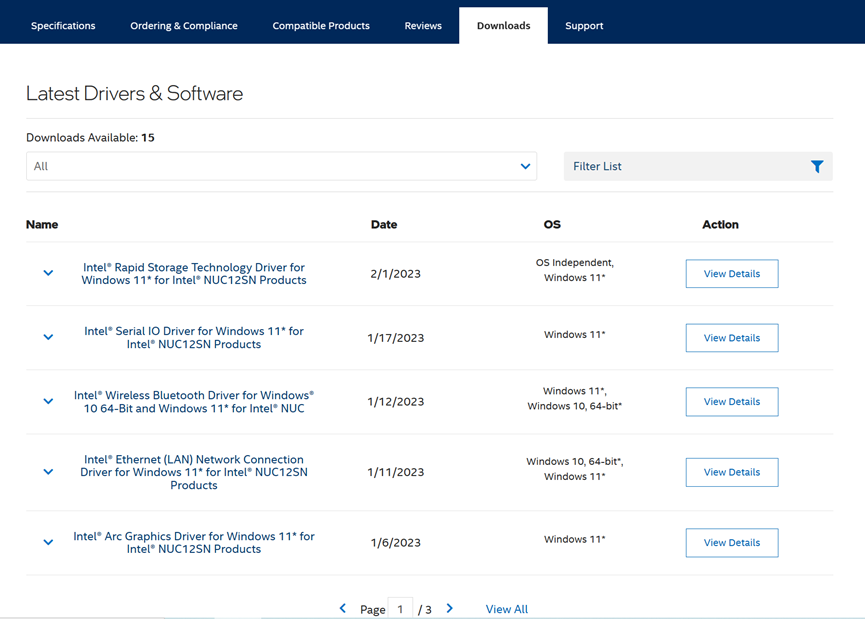Open the Compatible Products tab
Screen dimensions: 865x619
click(321, 26)
